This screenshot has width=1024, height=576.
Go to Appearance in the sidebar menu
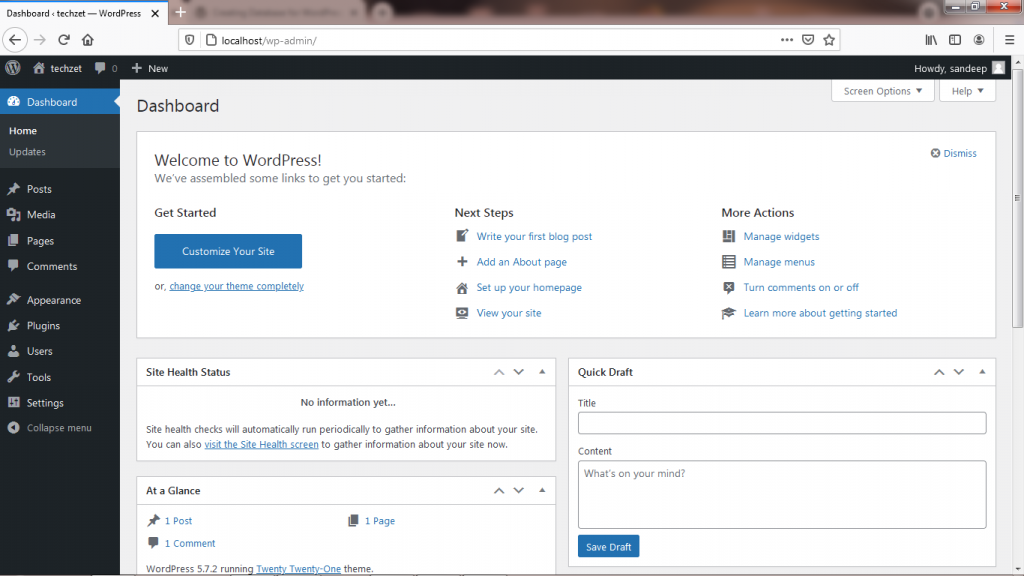(x=54, y=300)
